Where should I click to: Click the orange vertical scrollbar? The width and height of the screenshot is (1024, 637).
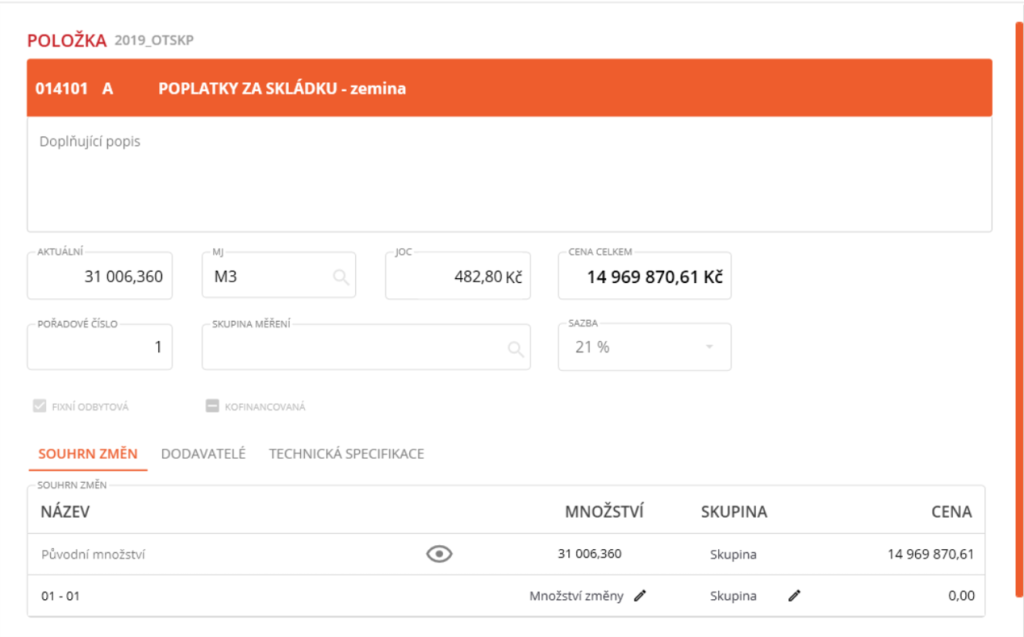[1018, 300]
